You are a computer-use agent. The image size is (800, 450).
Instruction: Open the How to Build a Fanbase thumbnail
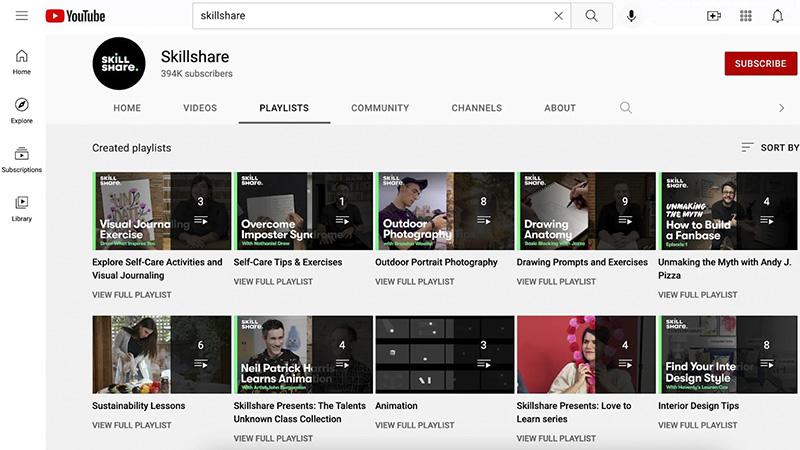[x=728, y=211]
